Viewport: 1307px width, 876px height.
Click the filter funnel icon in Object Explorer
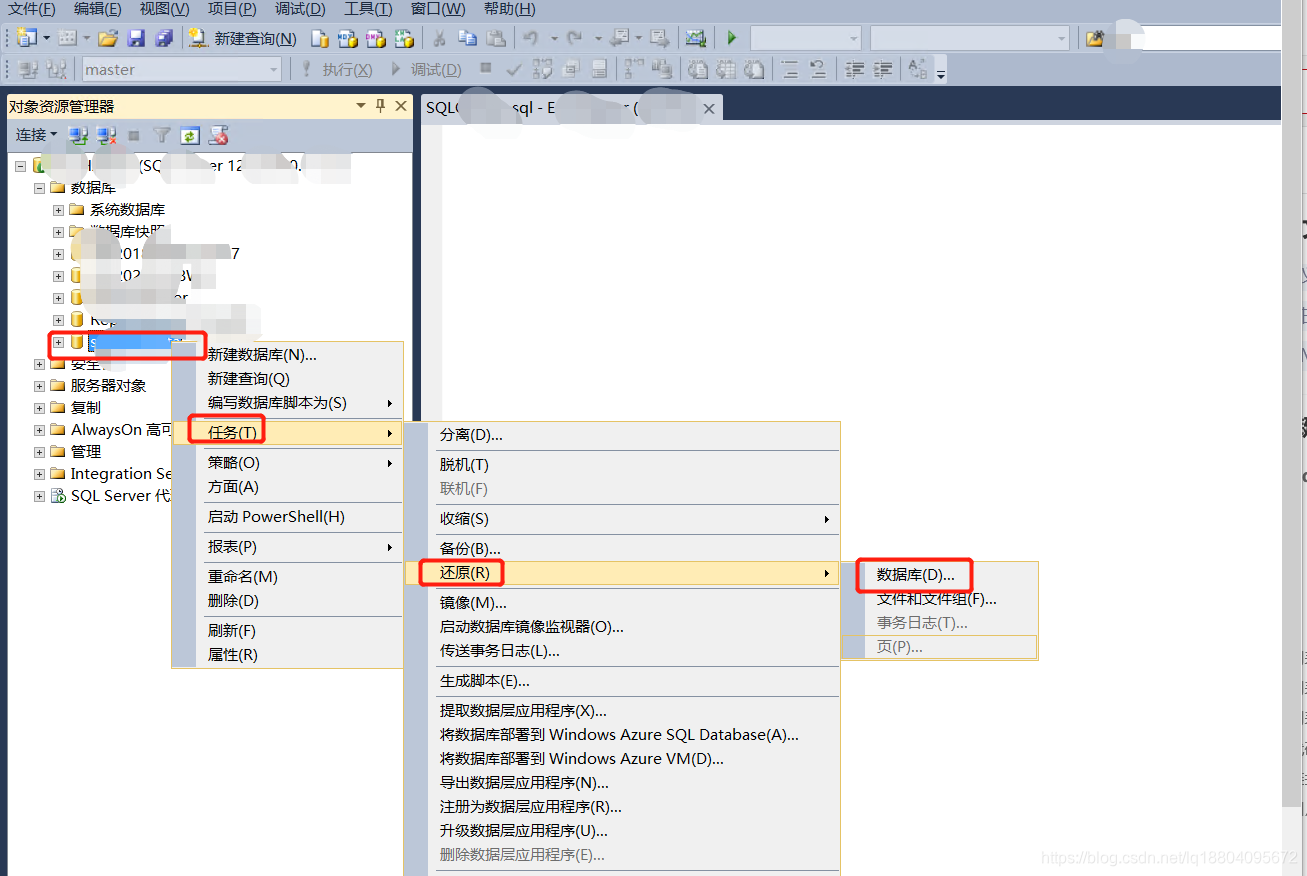161,134
